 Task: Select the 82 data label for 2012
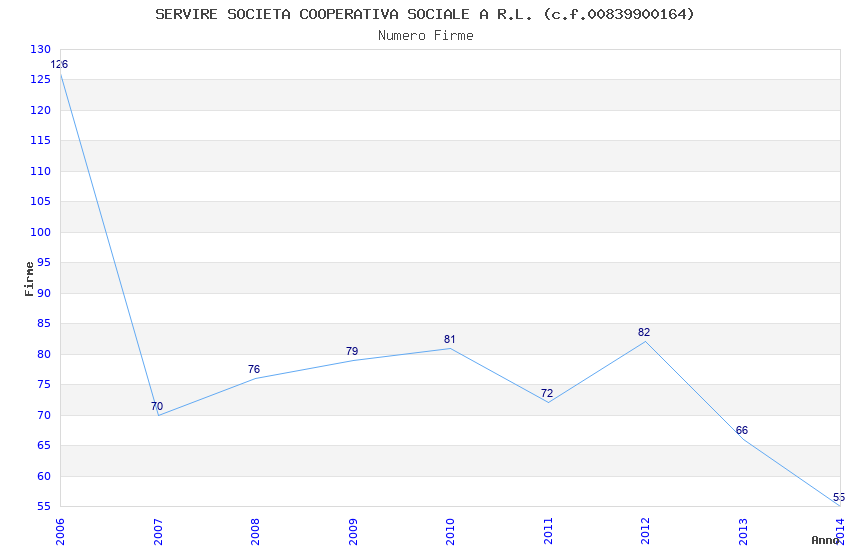[x=644, y=332]
